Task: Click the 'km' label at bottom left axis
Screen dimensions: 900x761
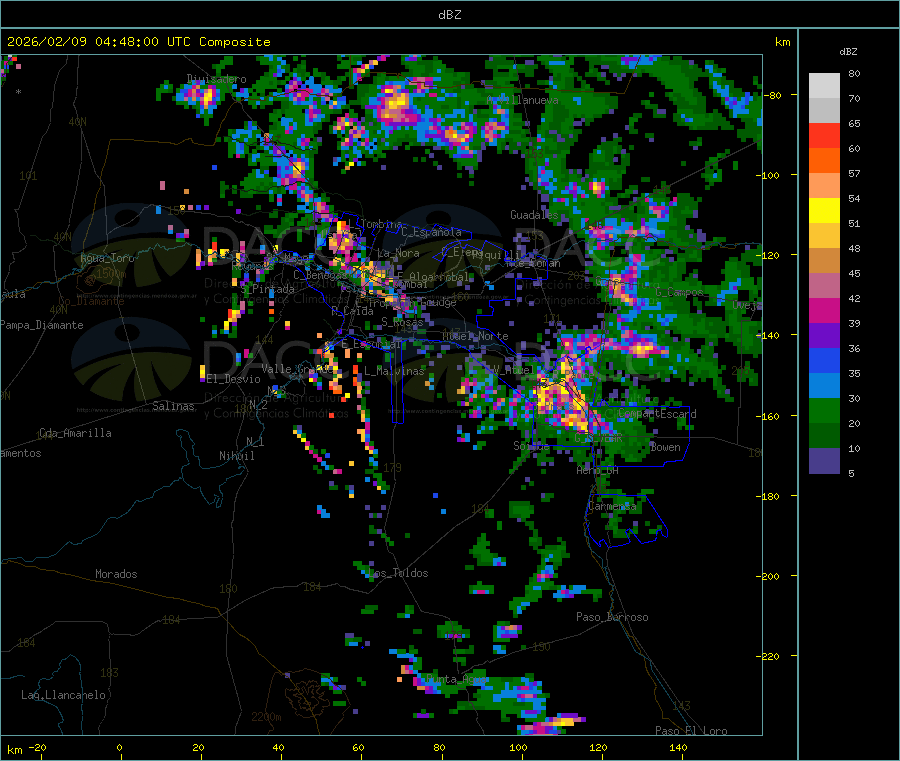Action: 15,750
